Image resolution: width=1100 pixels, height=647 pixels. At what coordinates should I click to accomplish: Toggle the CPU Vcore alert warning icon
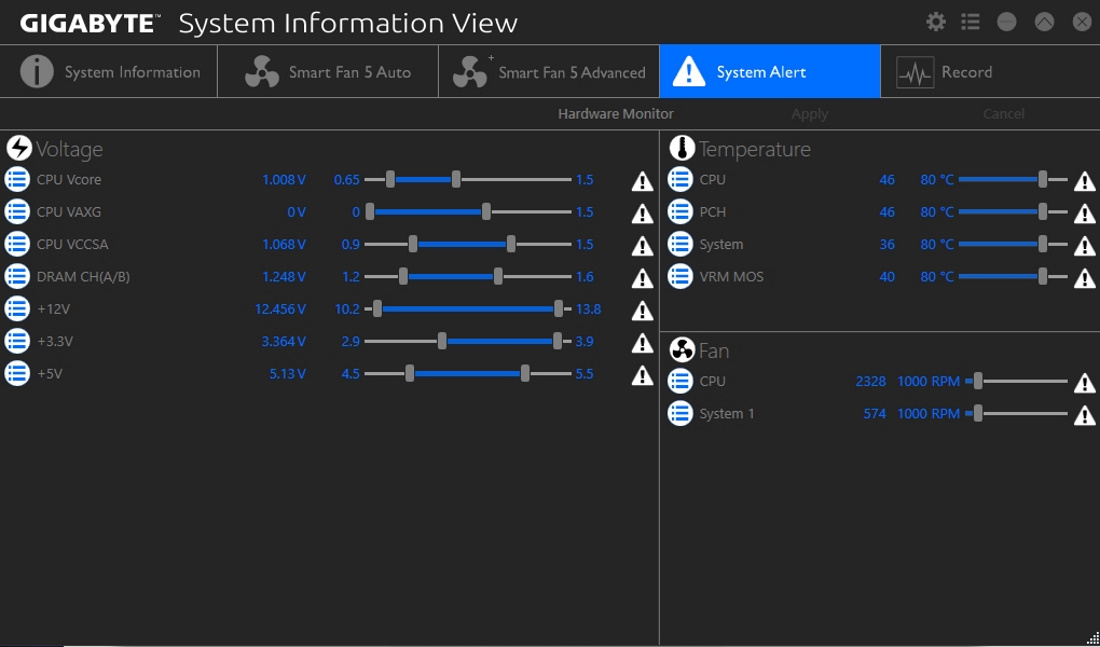[x=642, y=181]
